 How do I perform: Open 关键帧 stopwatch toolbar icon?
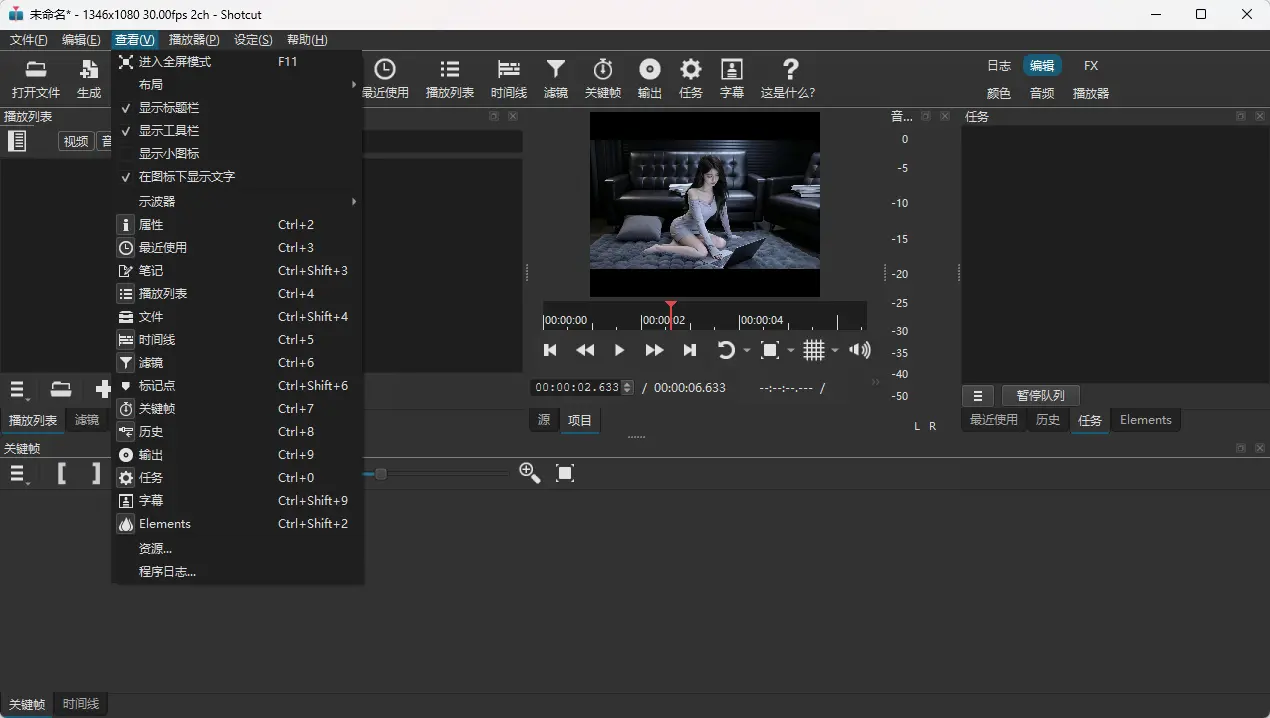click(x=603, y=78)
